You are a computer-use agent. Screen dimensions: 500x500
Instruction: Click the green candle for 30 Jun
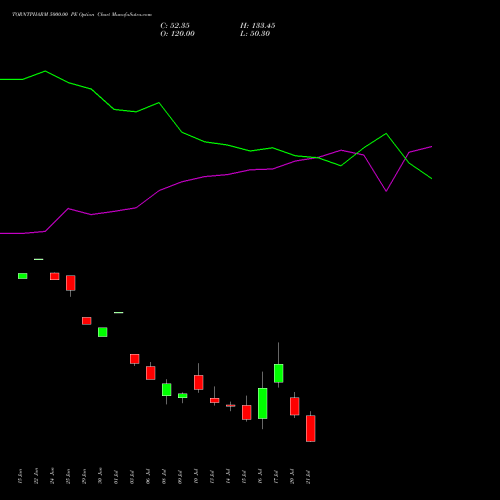[x=103, y=332]
